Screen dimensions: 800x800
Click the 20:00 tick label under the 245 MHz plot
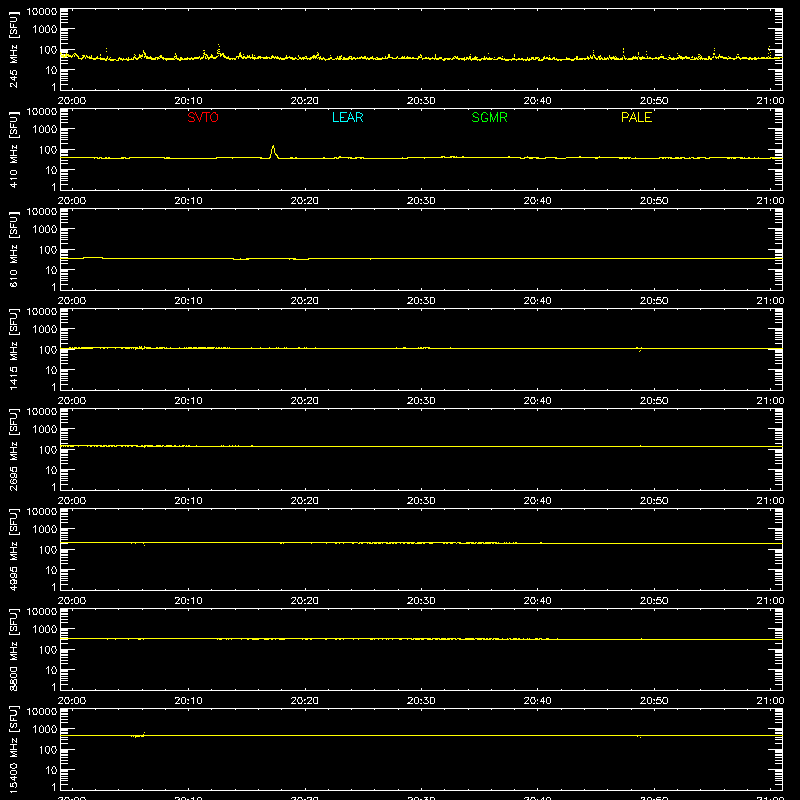point(72,101)
